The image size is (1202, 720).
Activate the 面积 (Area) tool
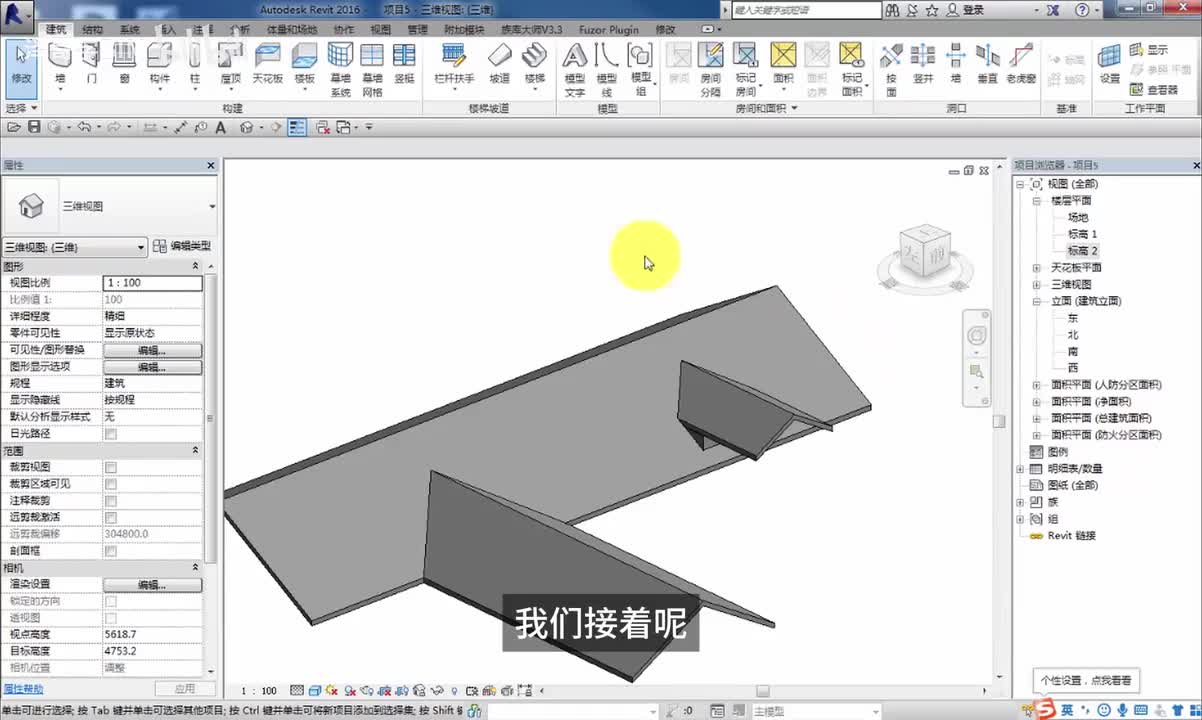click(783, 64)
